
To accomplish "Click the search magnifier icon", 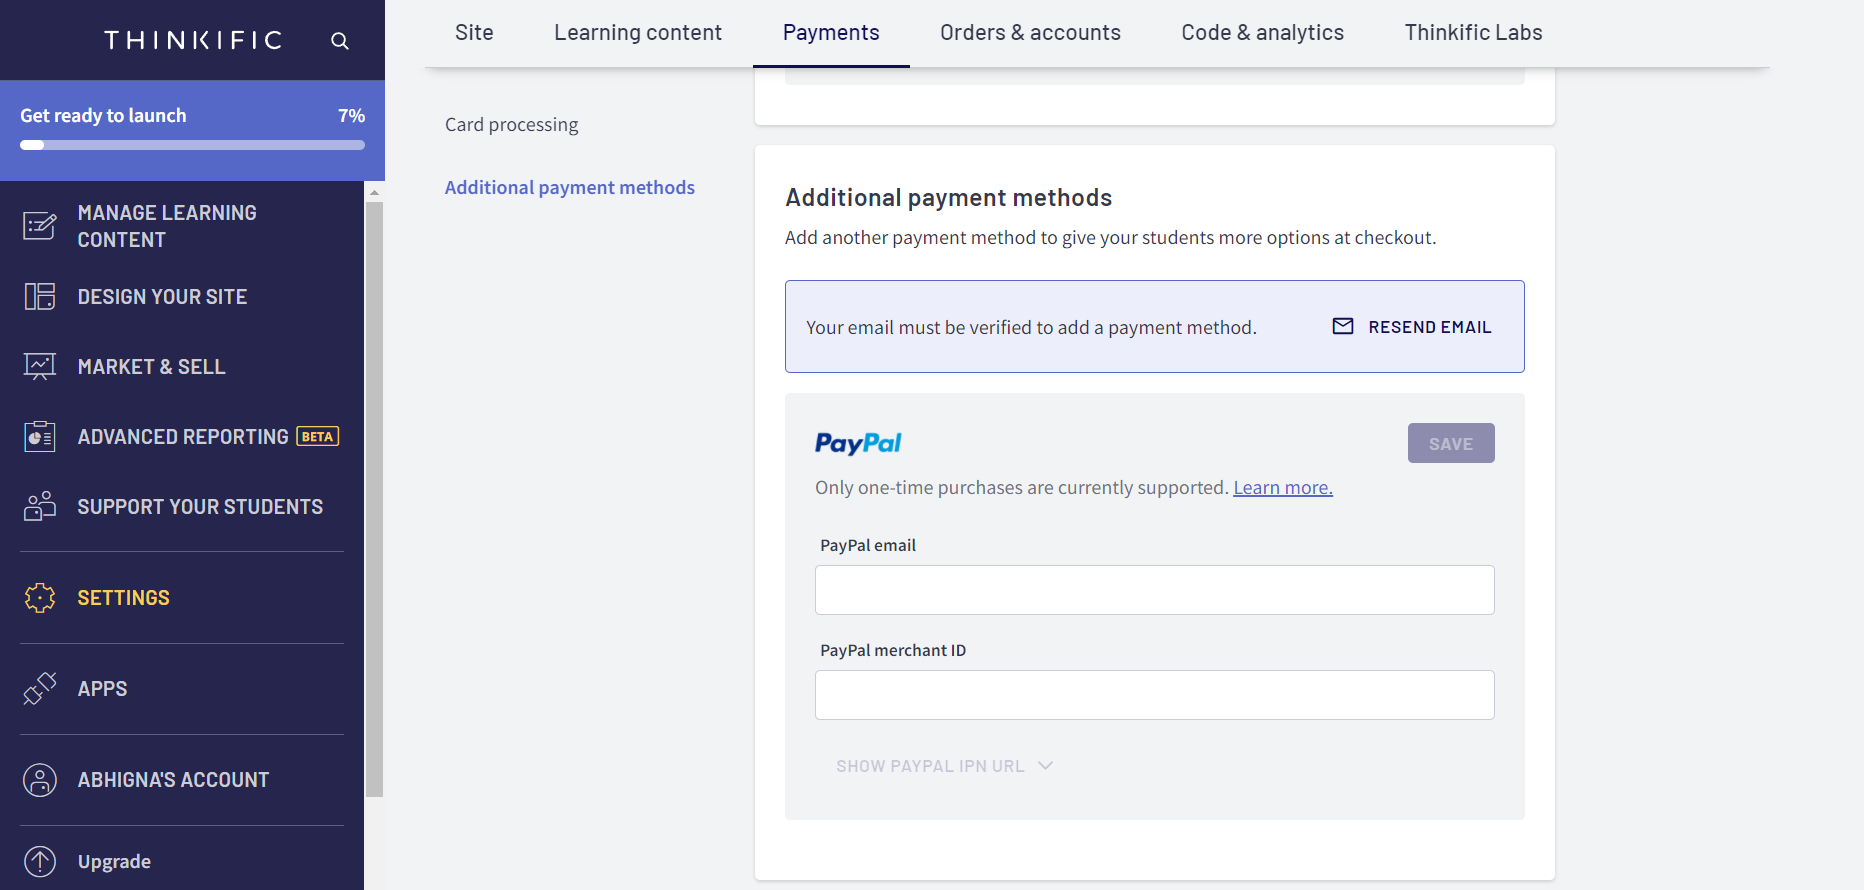I will click(x=340, y=41).
